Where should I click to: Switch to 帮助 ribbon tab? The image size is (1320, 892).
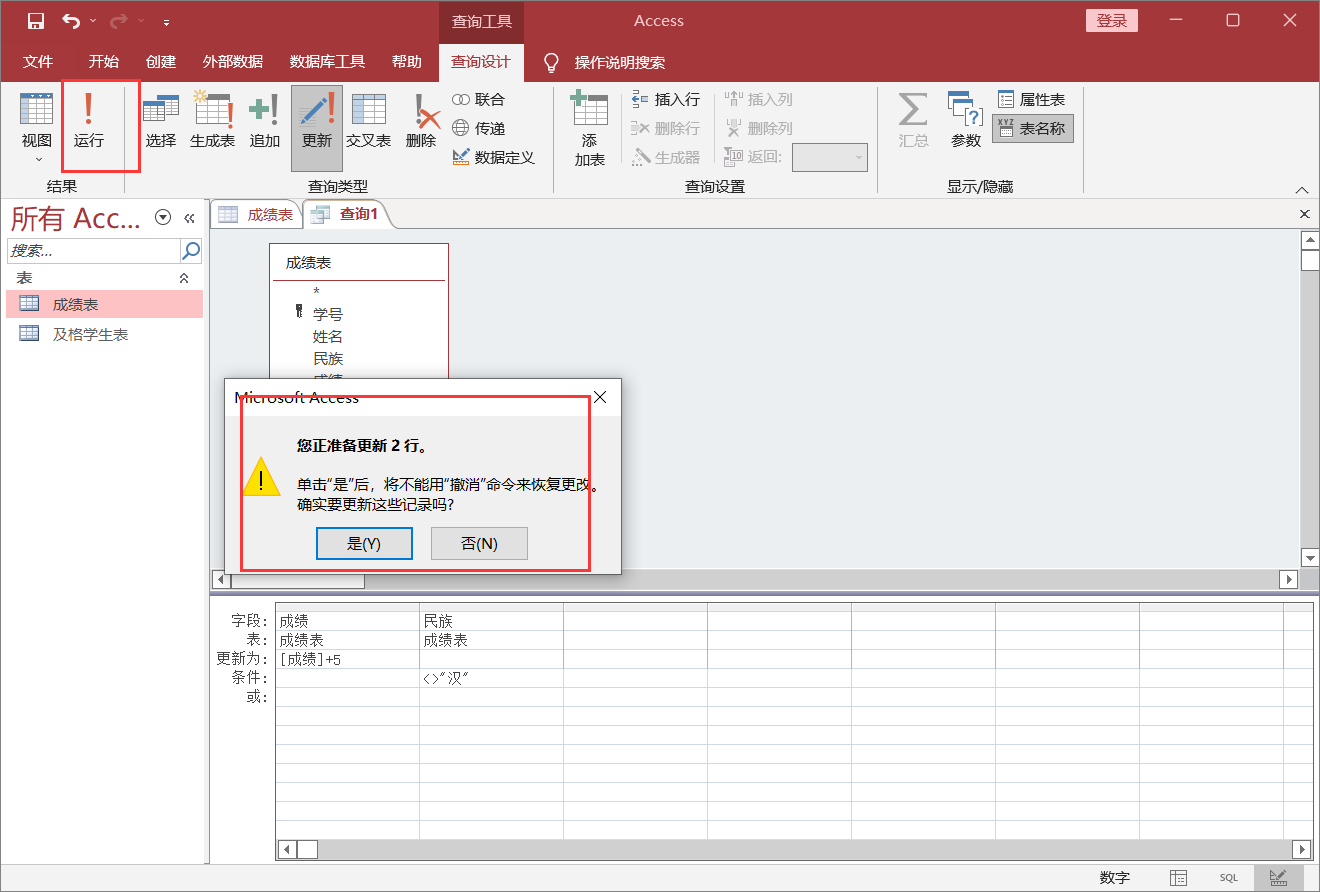[x=407, y=62]
